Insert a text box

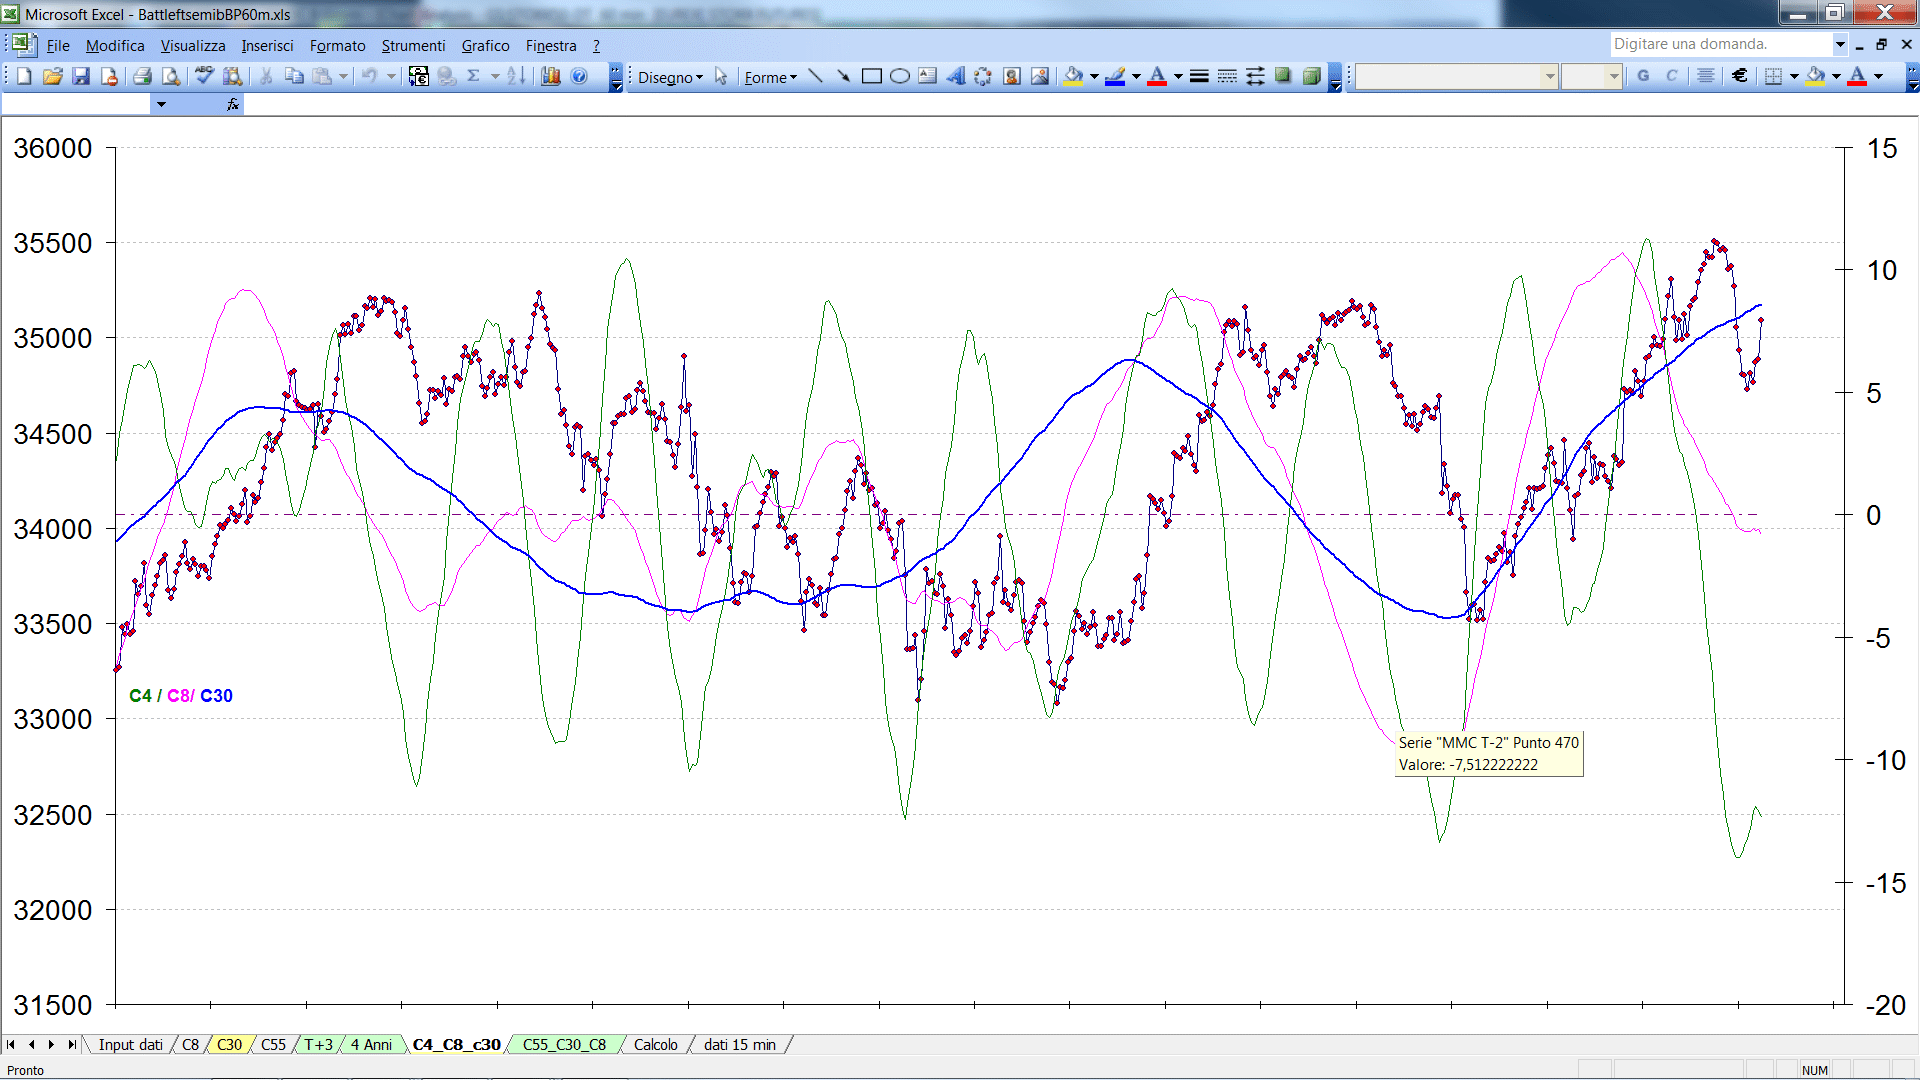point(928,76)
